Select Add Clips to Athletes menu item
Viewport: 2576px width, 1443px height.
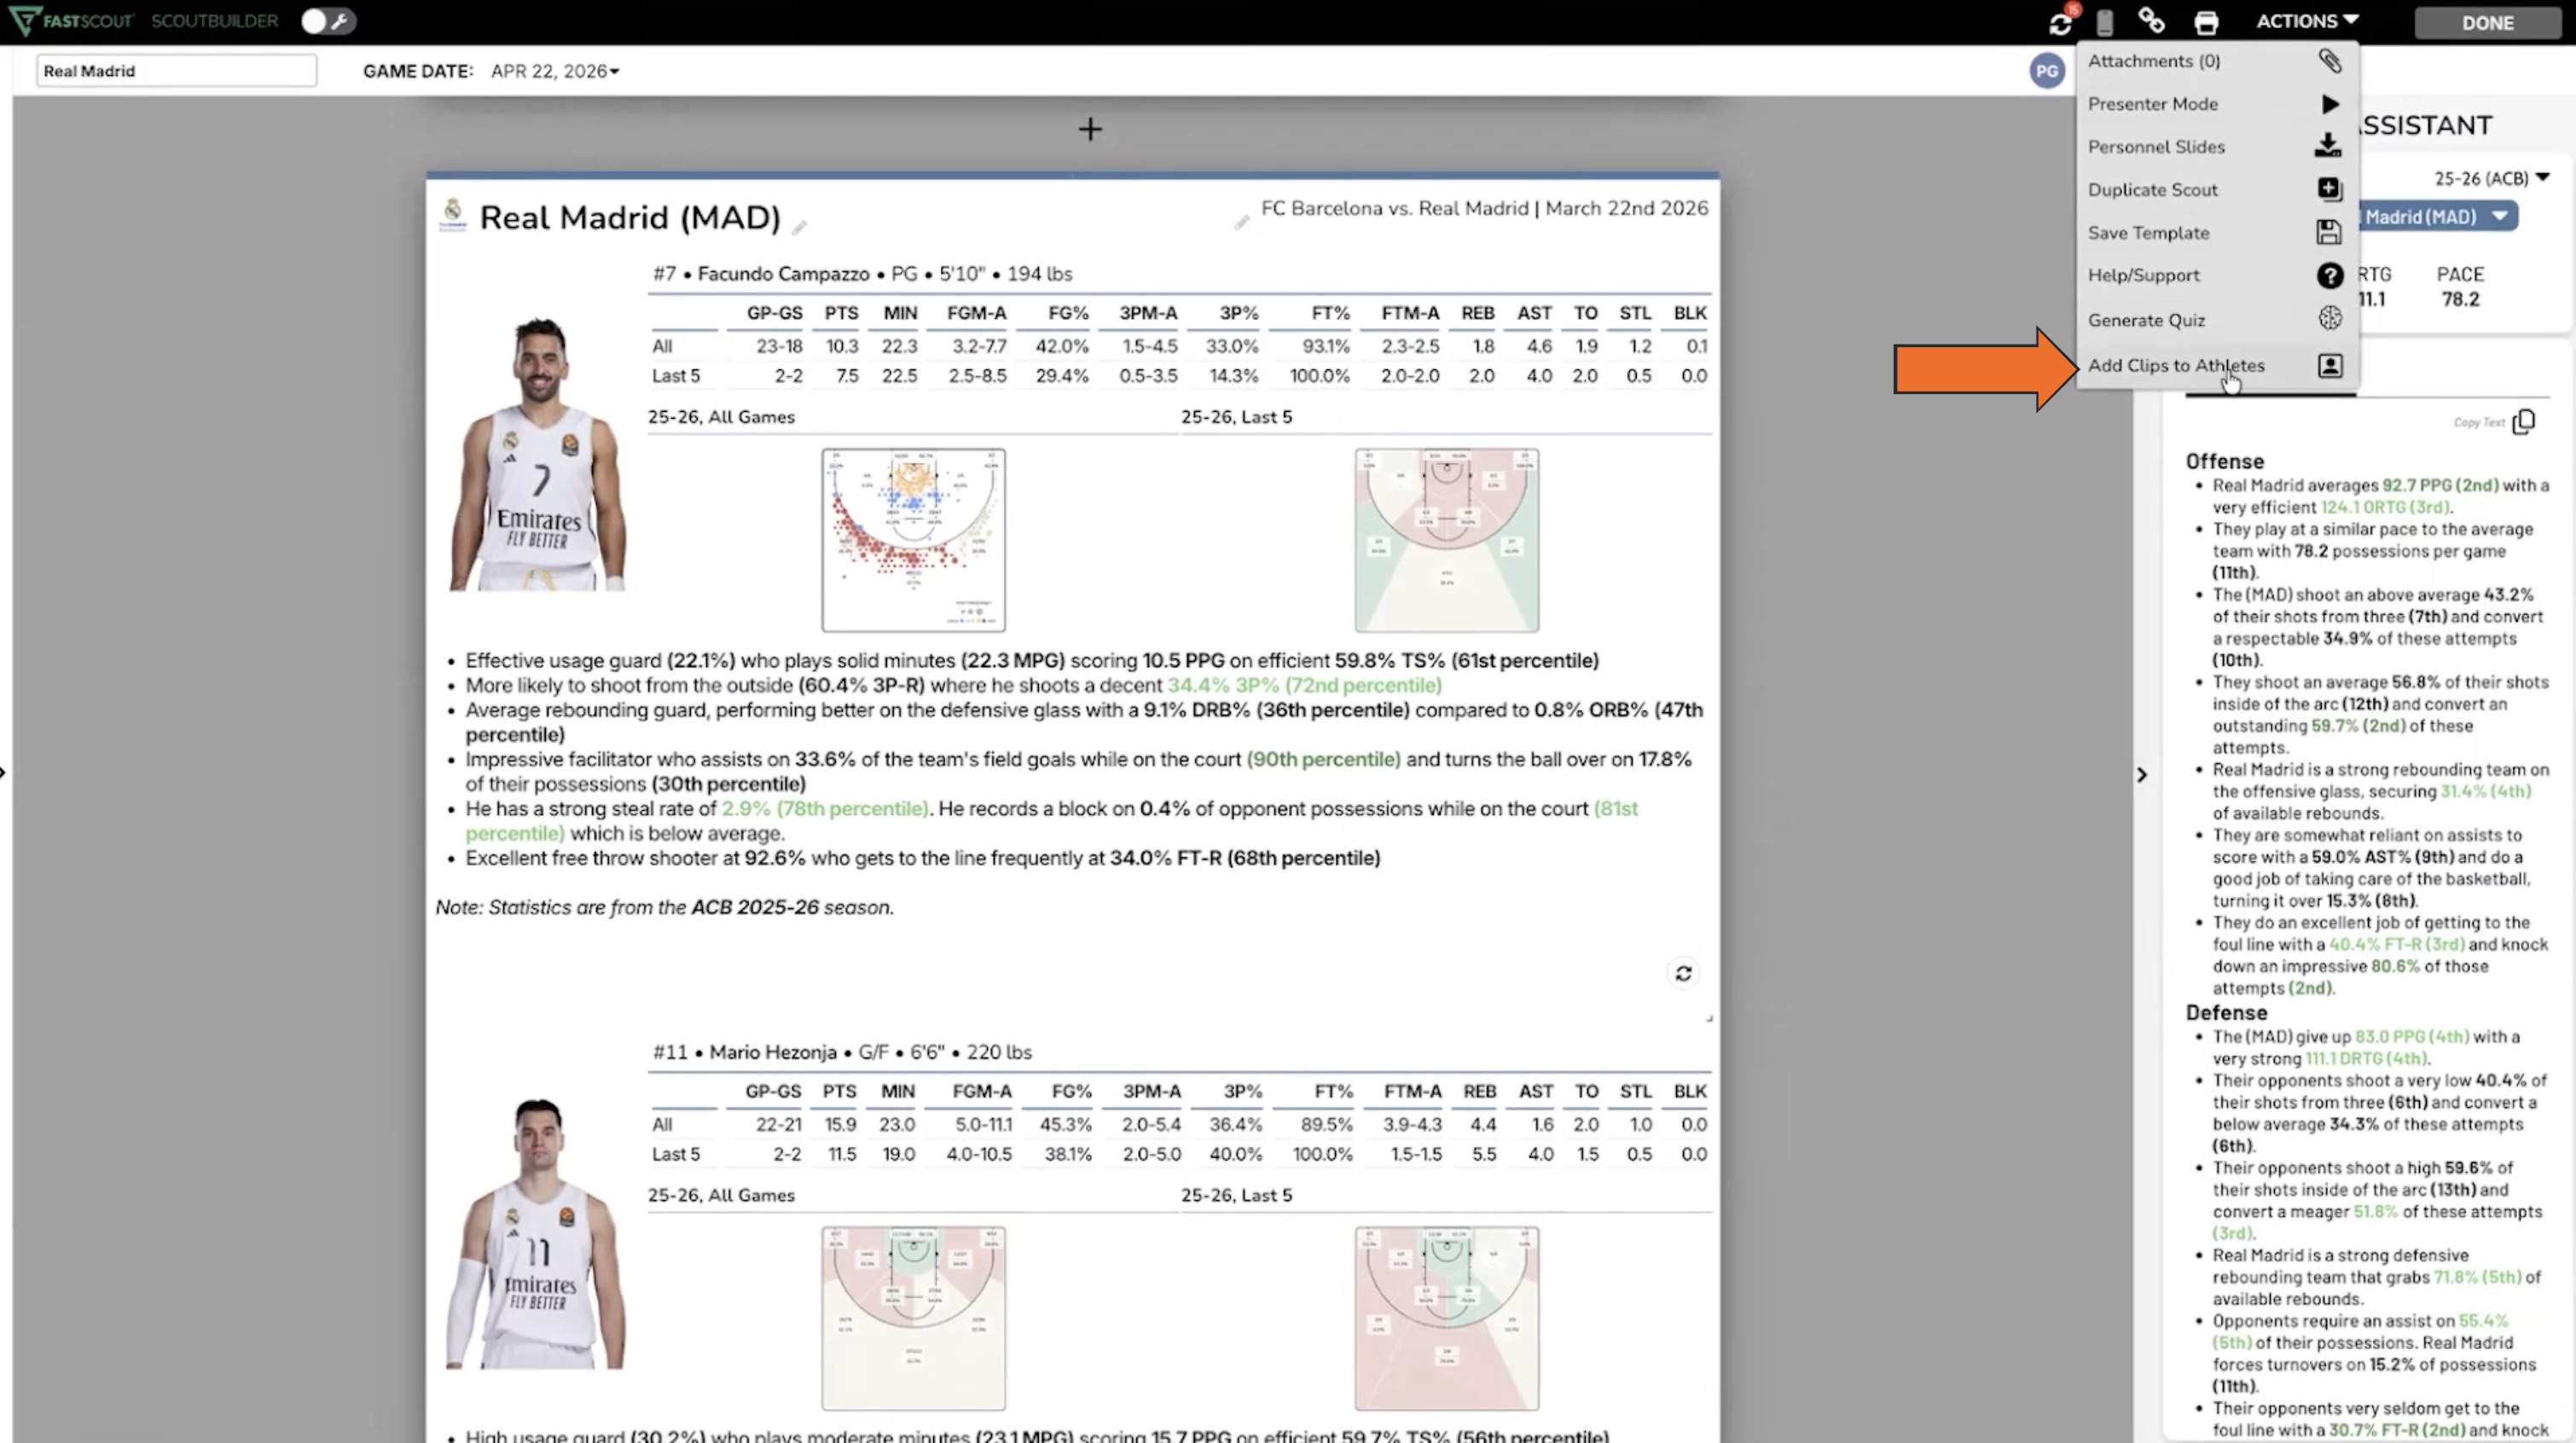tap(2217, 366)
